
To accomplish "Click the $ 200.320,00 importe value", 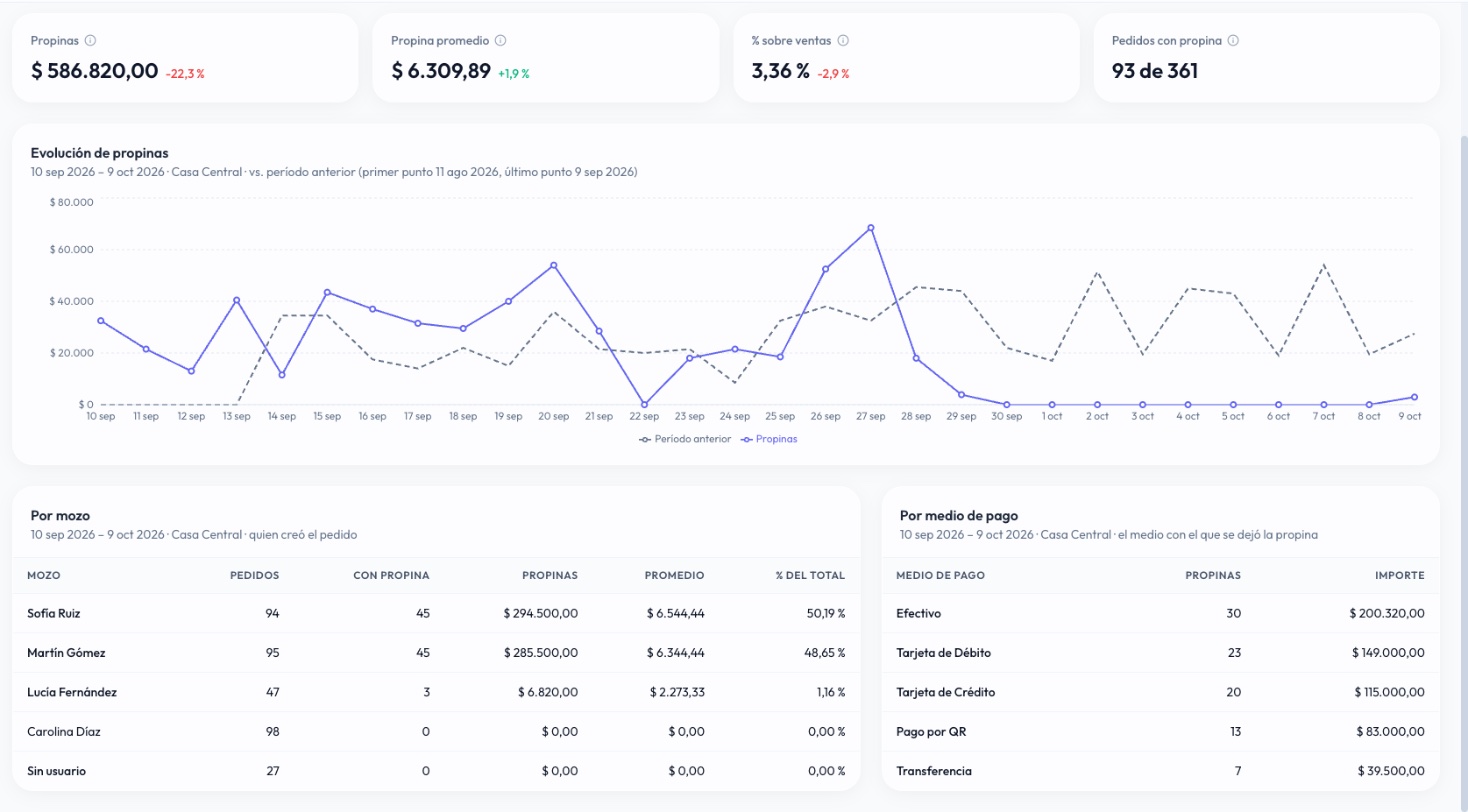I will pyautogui.click(x=1387, y=613).
